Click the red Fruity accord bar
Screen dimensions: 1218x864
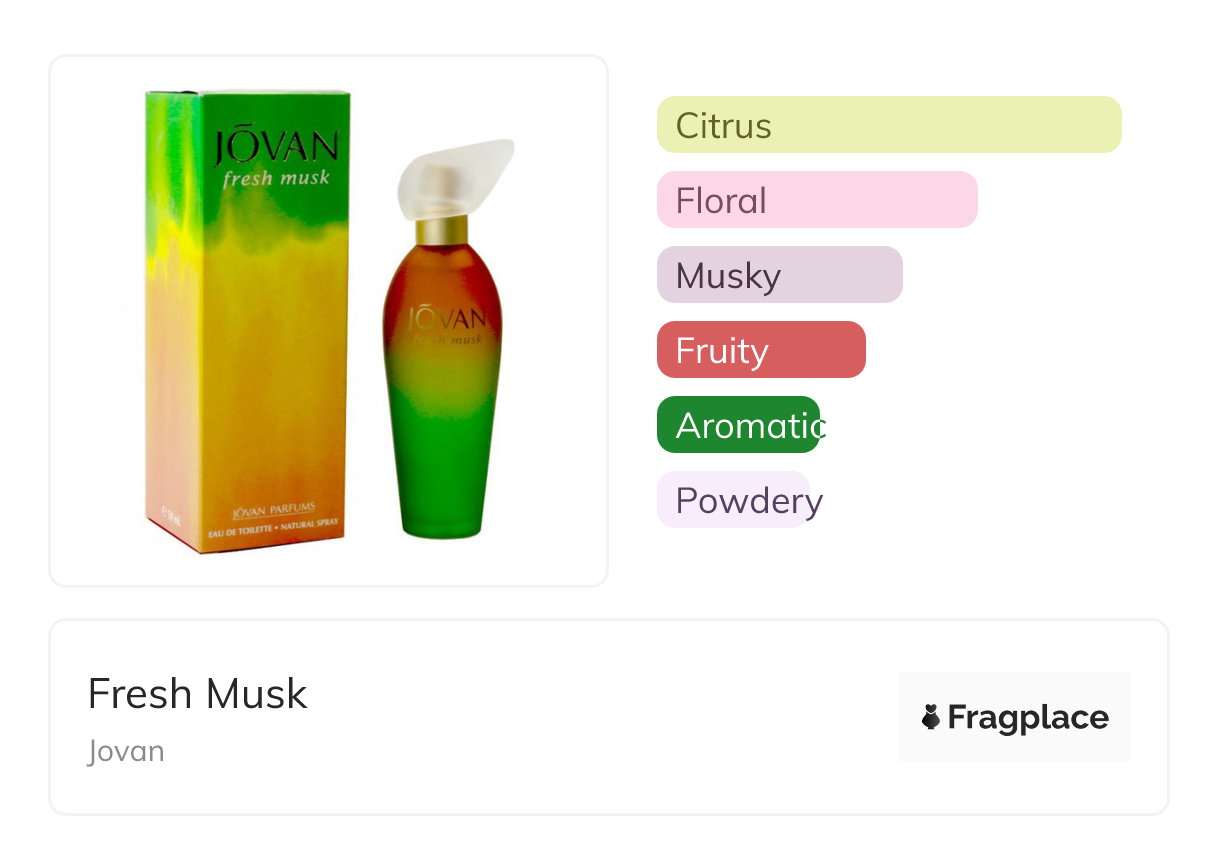tap(760, 350)
